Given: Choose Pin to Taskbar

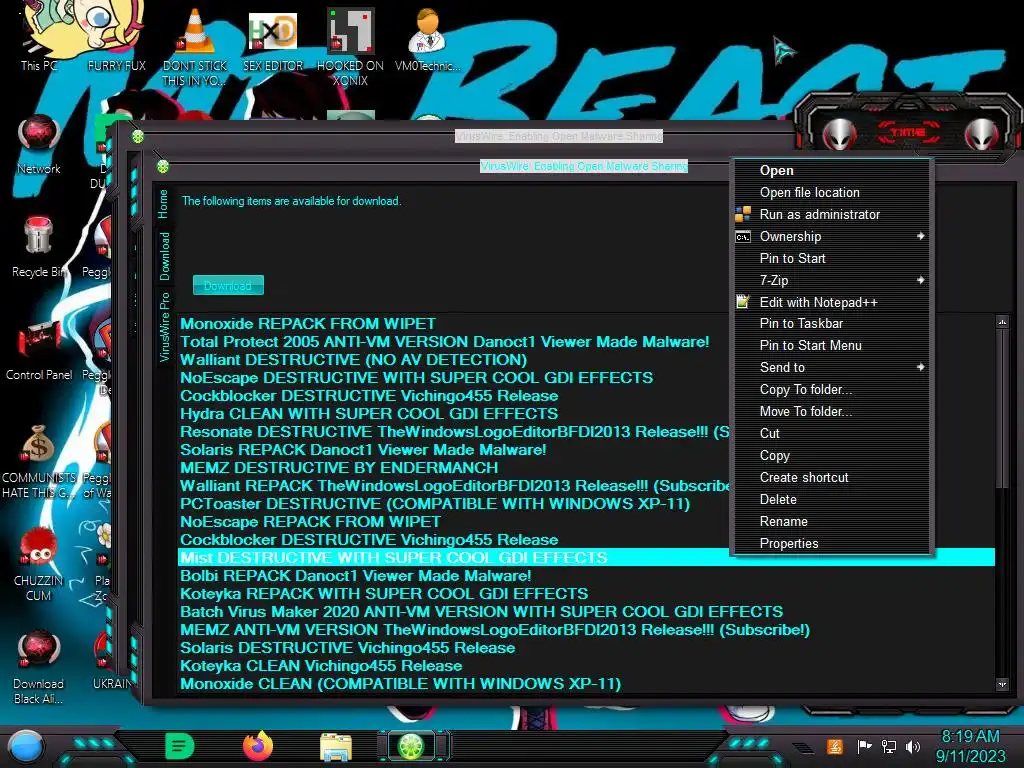Looking at the screenshot, I should (x=831, y=323).
